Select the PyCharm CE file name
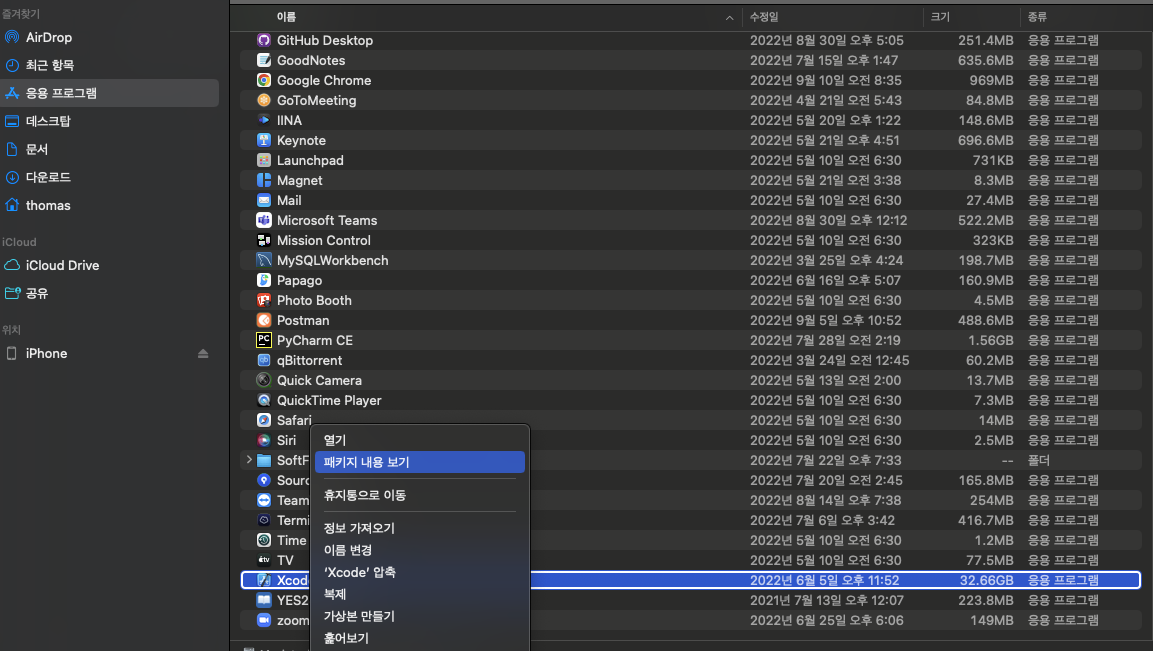The width and height of the screenshot is (1153, 651). click(315, 341)
